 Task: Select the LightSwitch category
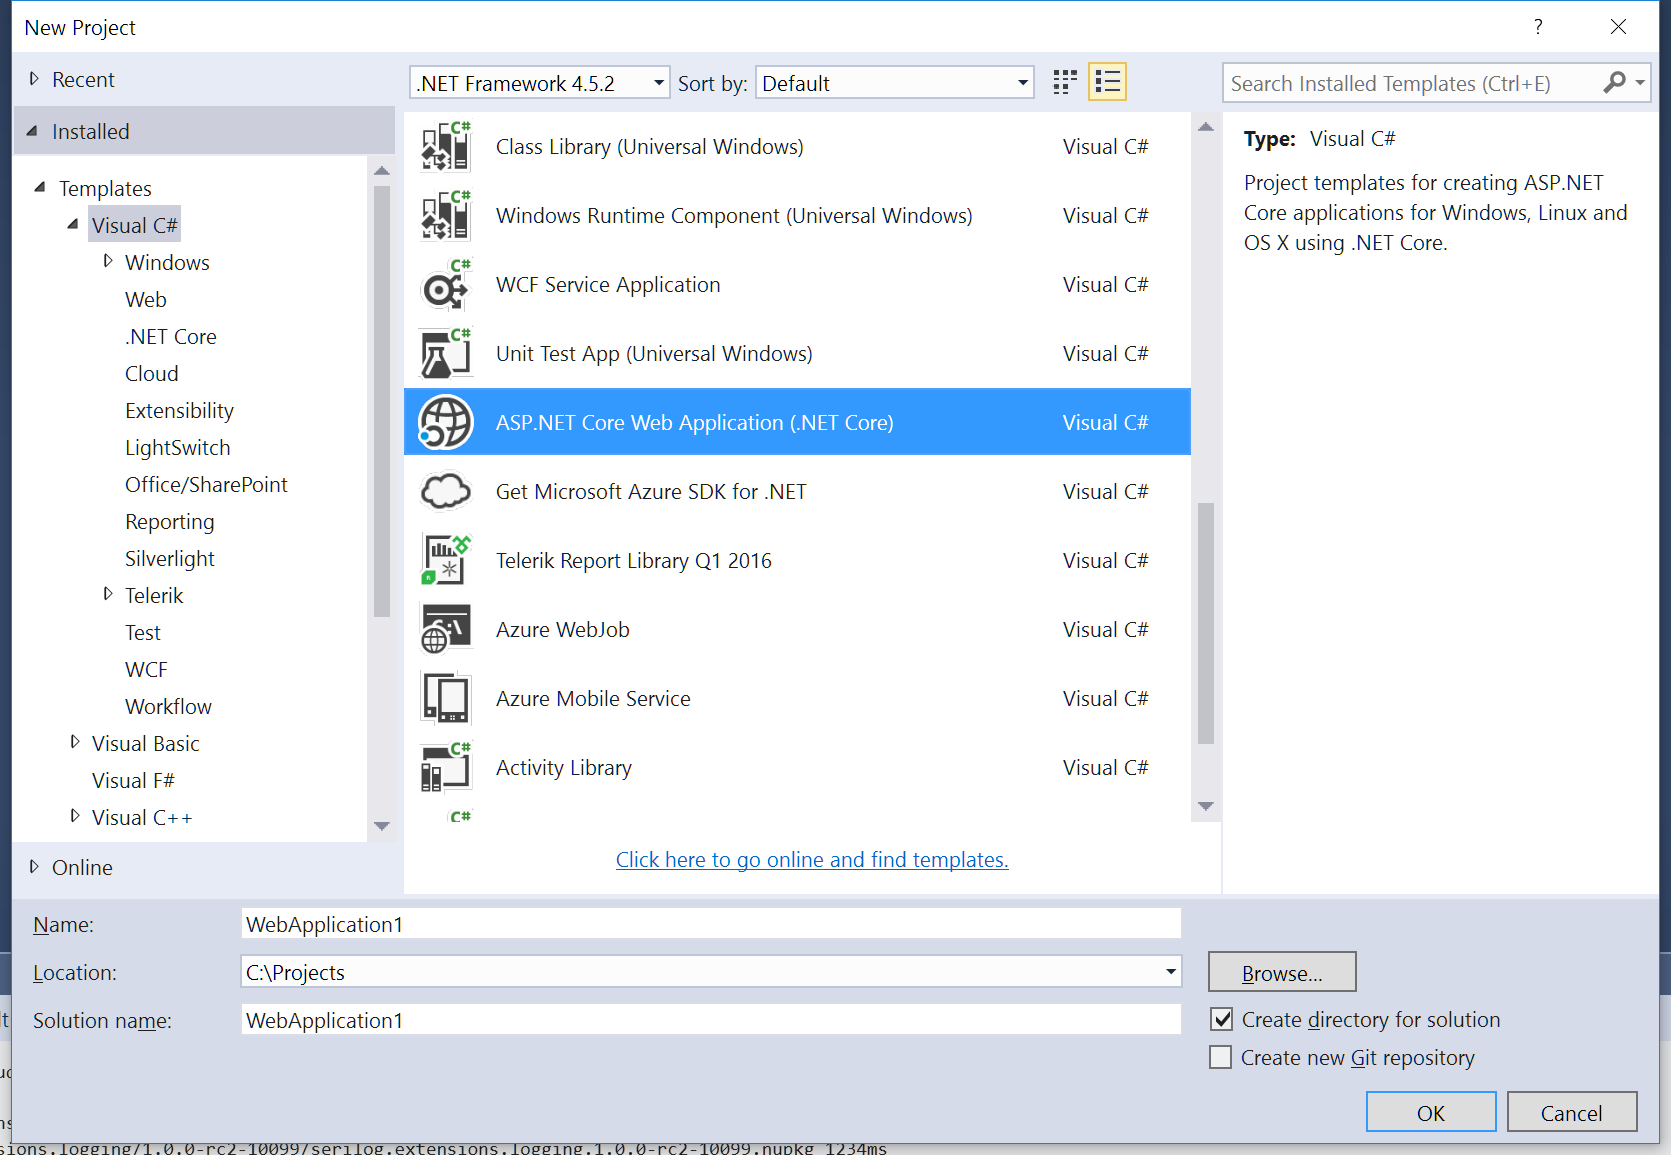click(x=178, y=448)
